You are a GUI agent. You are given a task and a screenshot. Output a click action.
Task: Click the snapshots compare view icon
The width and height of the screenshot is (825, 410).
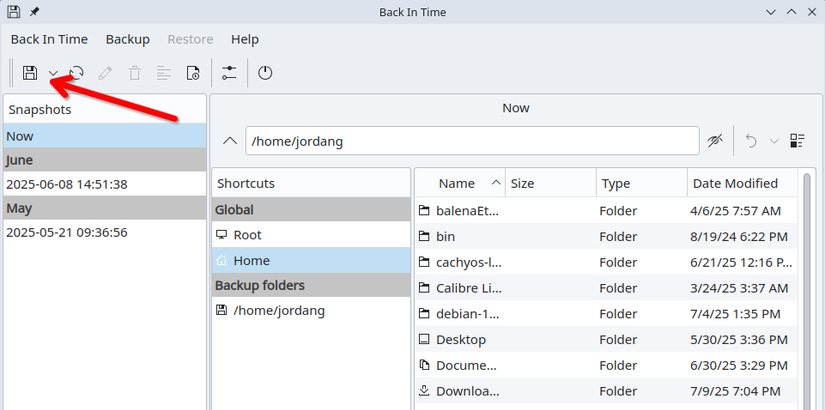[797, 141]
